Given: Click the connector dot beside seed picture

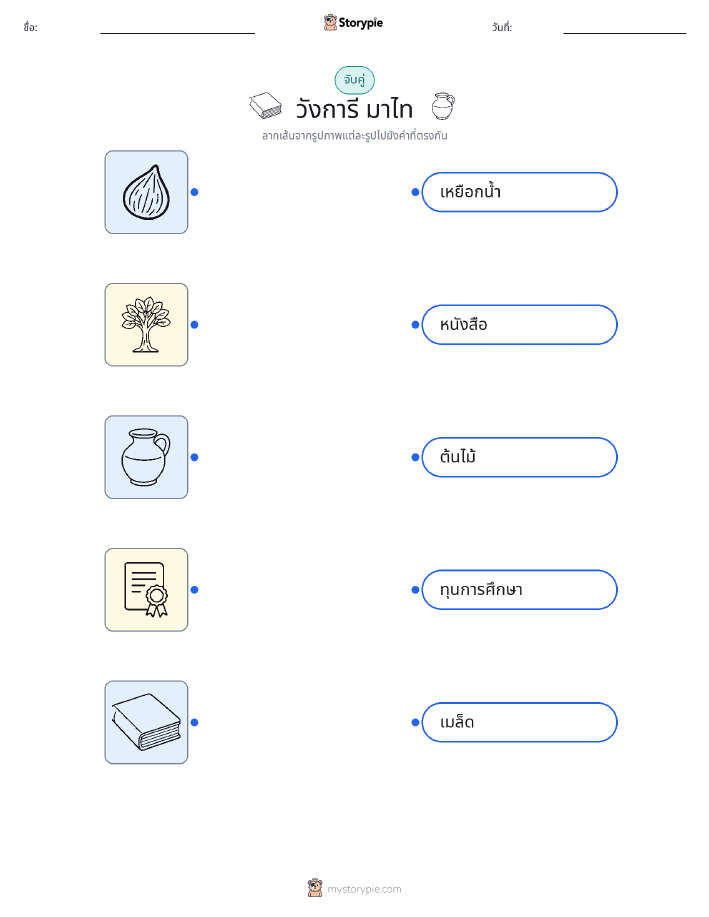Looking at the screenshot, I should 195,192.
